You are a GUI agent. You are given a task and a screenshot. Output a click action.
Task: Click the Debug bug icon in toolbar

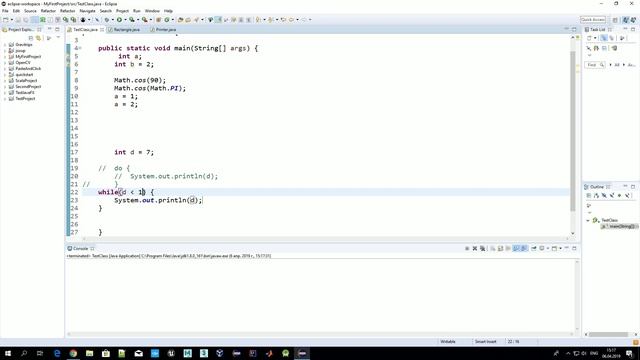pyautogui.click(x=107, y=20)
